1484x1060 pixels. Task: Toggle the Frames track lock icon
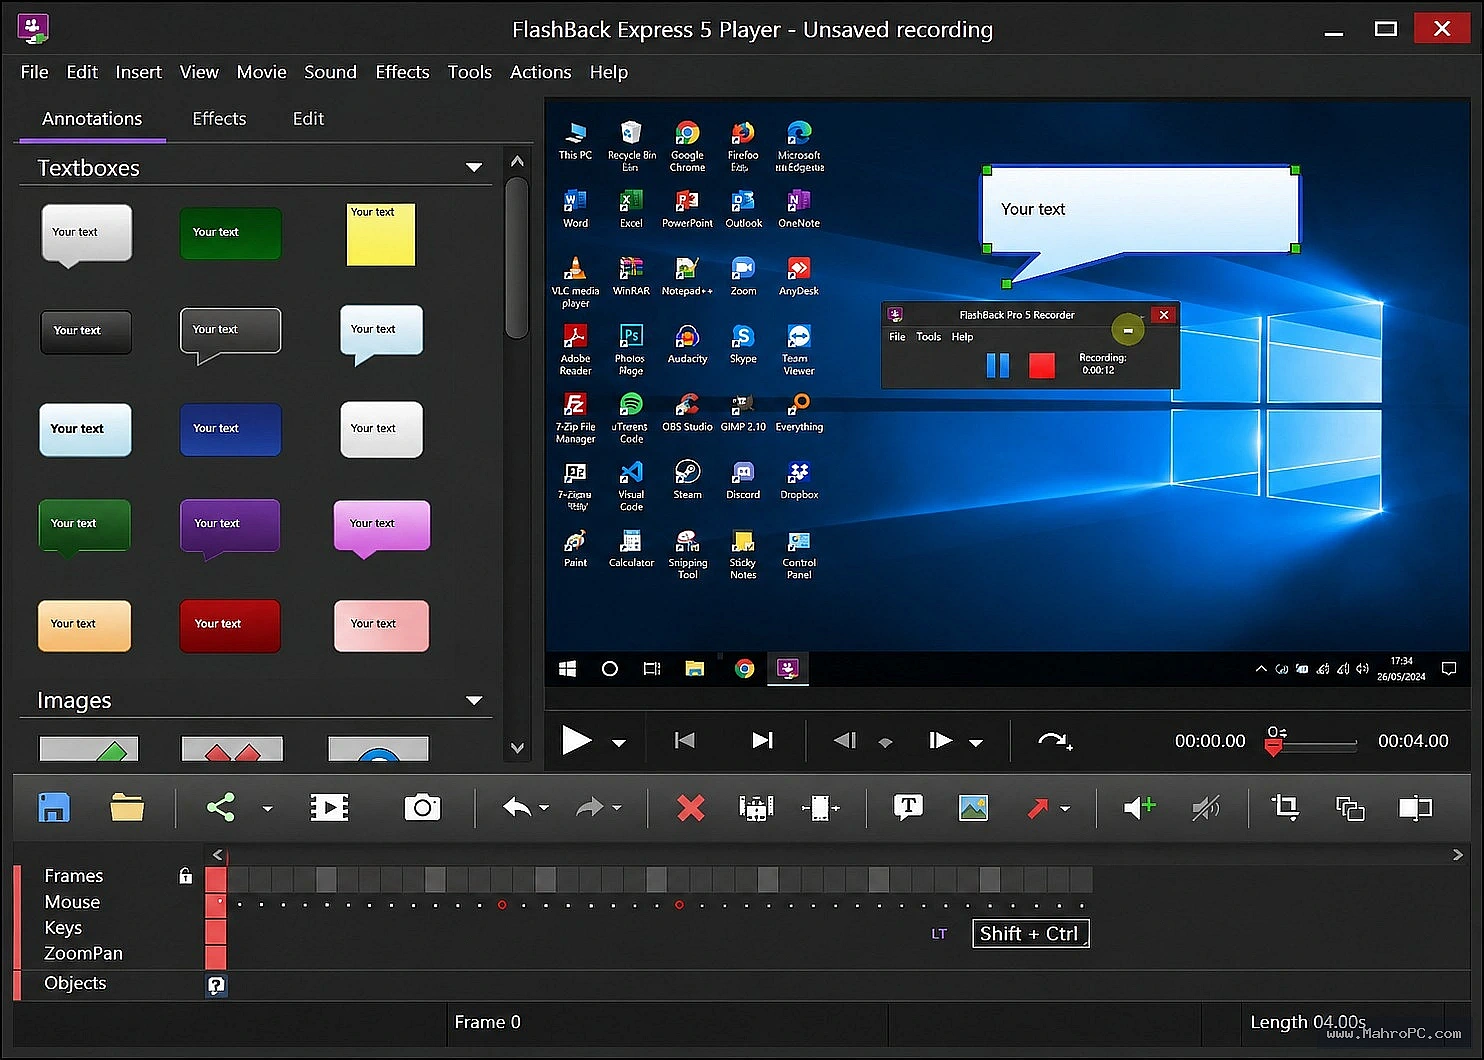click(x=185, y=876)
